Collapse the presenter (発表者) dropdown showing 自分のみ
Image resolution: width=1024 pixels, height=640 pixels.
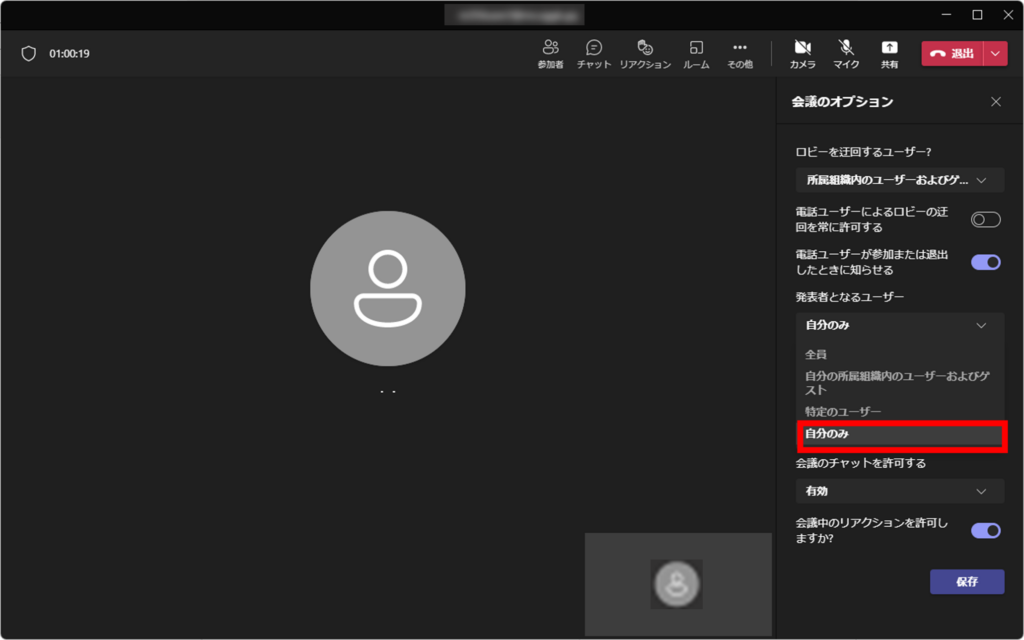pos(899,326)
